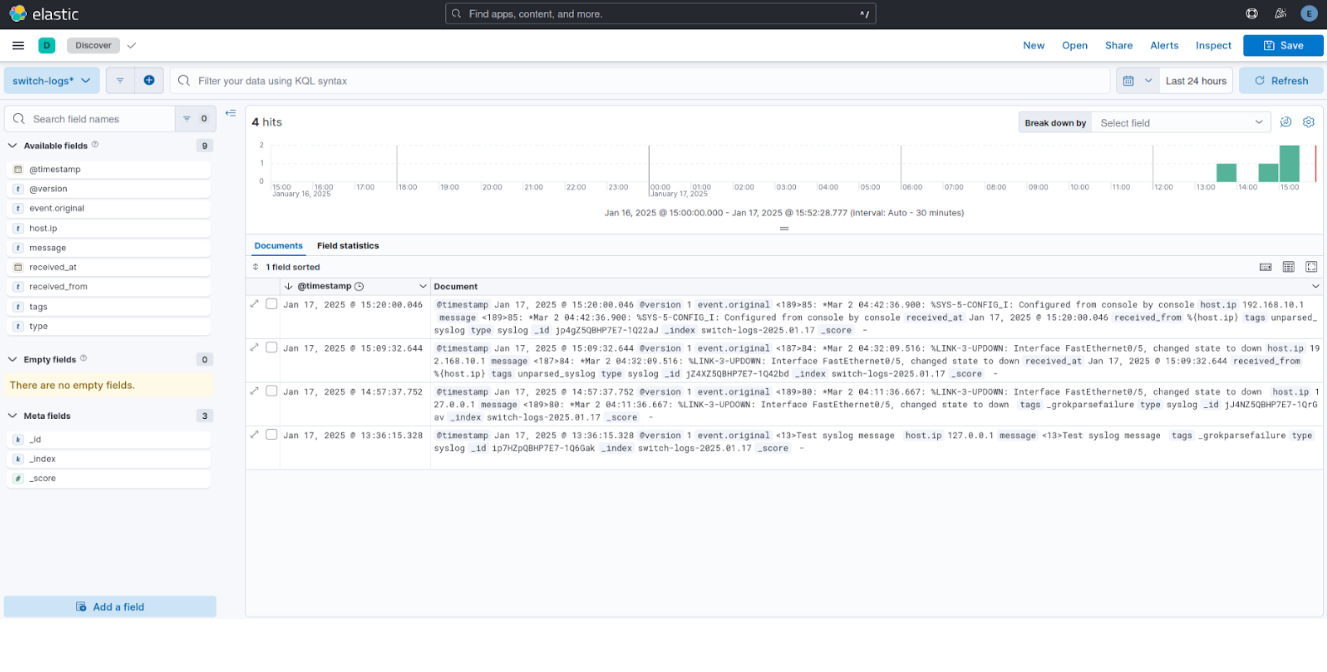Select the 13:36:15.328 document checkbox

click(271, 435)
